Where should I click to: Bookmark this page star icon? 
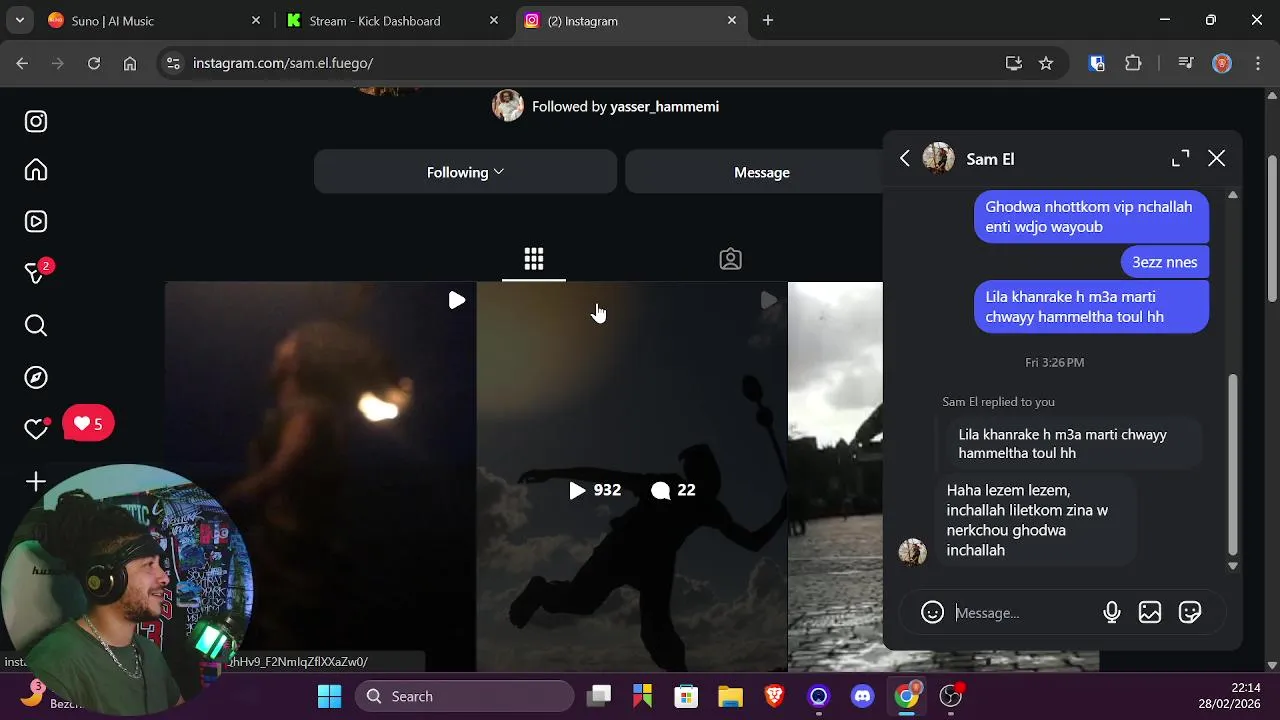tap(1046, 63)
